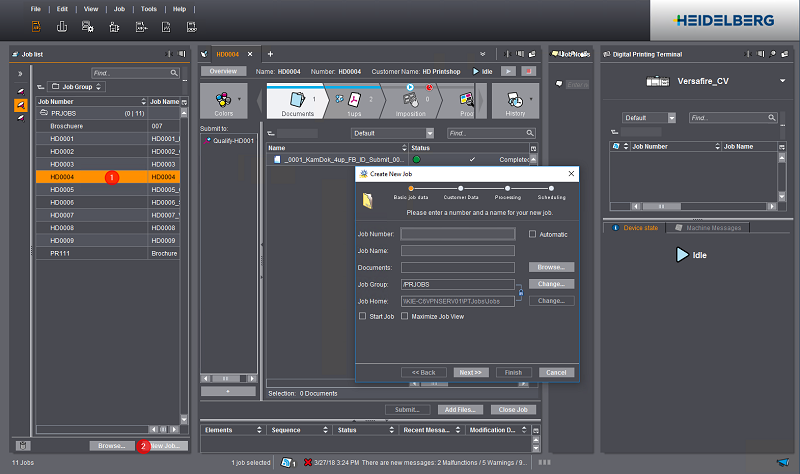800x474 pixels.
Task: Click the orange highlighted job list sidebar icon
Action: click(20, 105)
